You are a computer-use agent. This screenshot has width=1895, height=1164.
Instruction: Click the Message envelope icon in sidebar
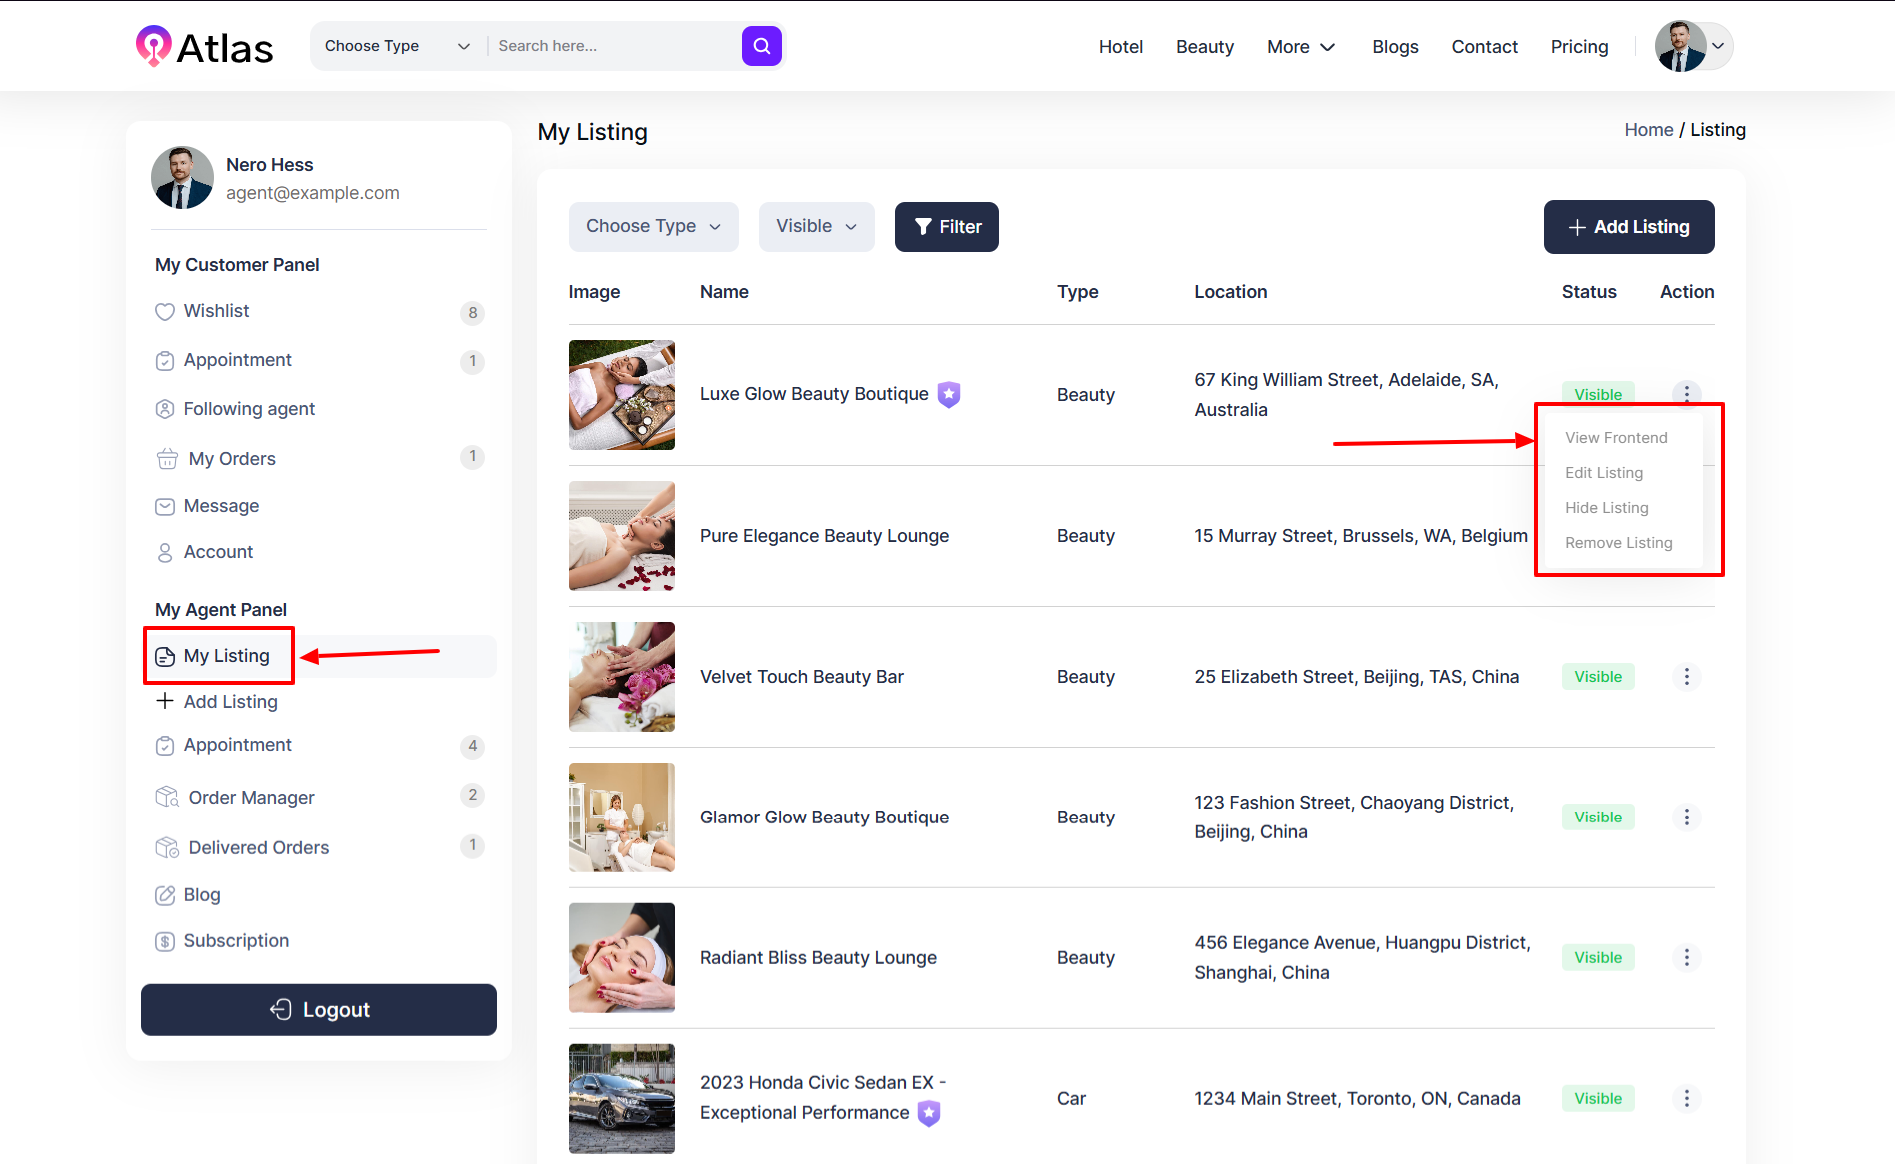click(x=165, y=507)
